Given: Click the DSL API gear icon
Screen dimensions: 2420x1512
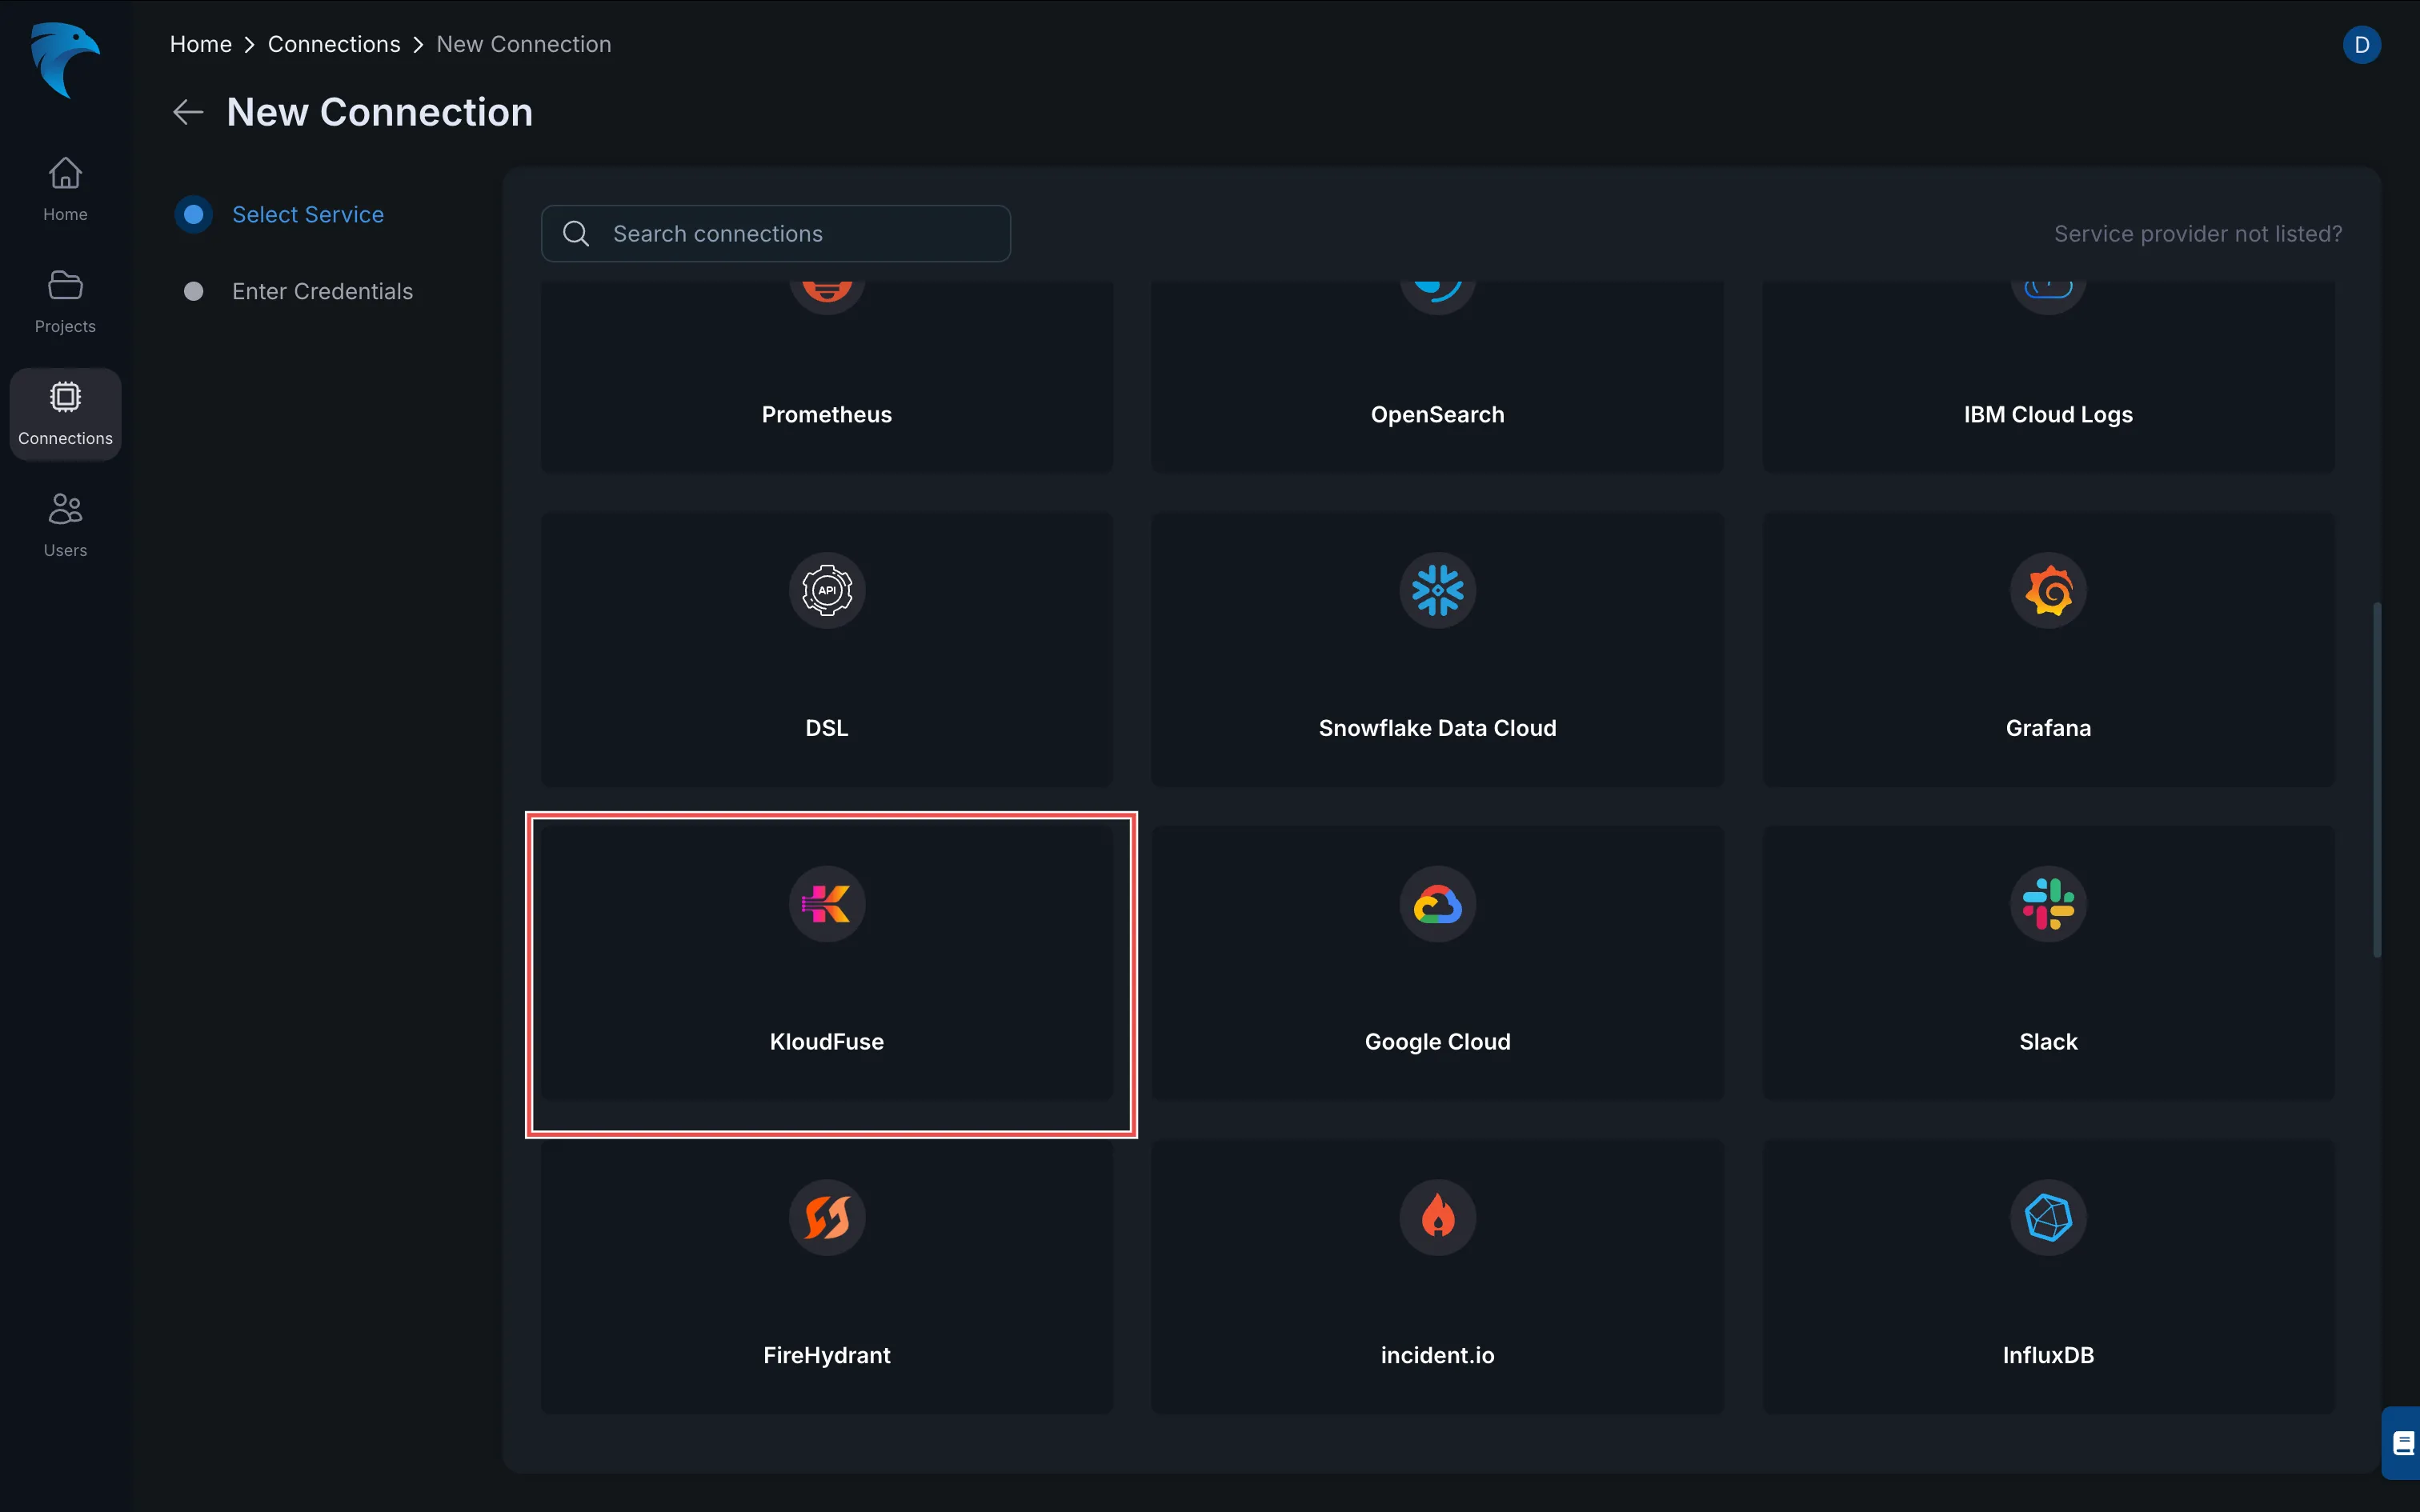Looking at the screenshot, I should (826, 590).
